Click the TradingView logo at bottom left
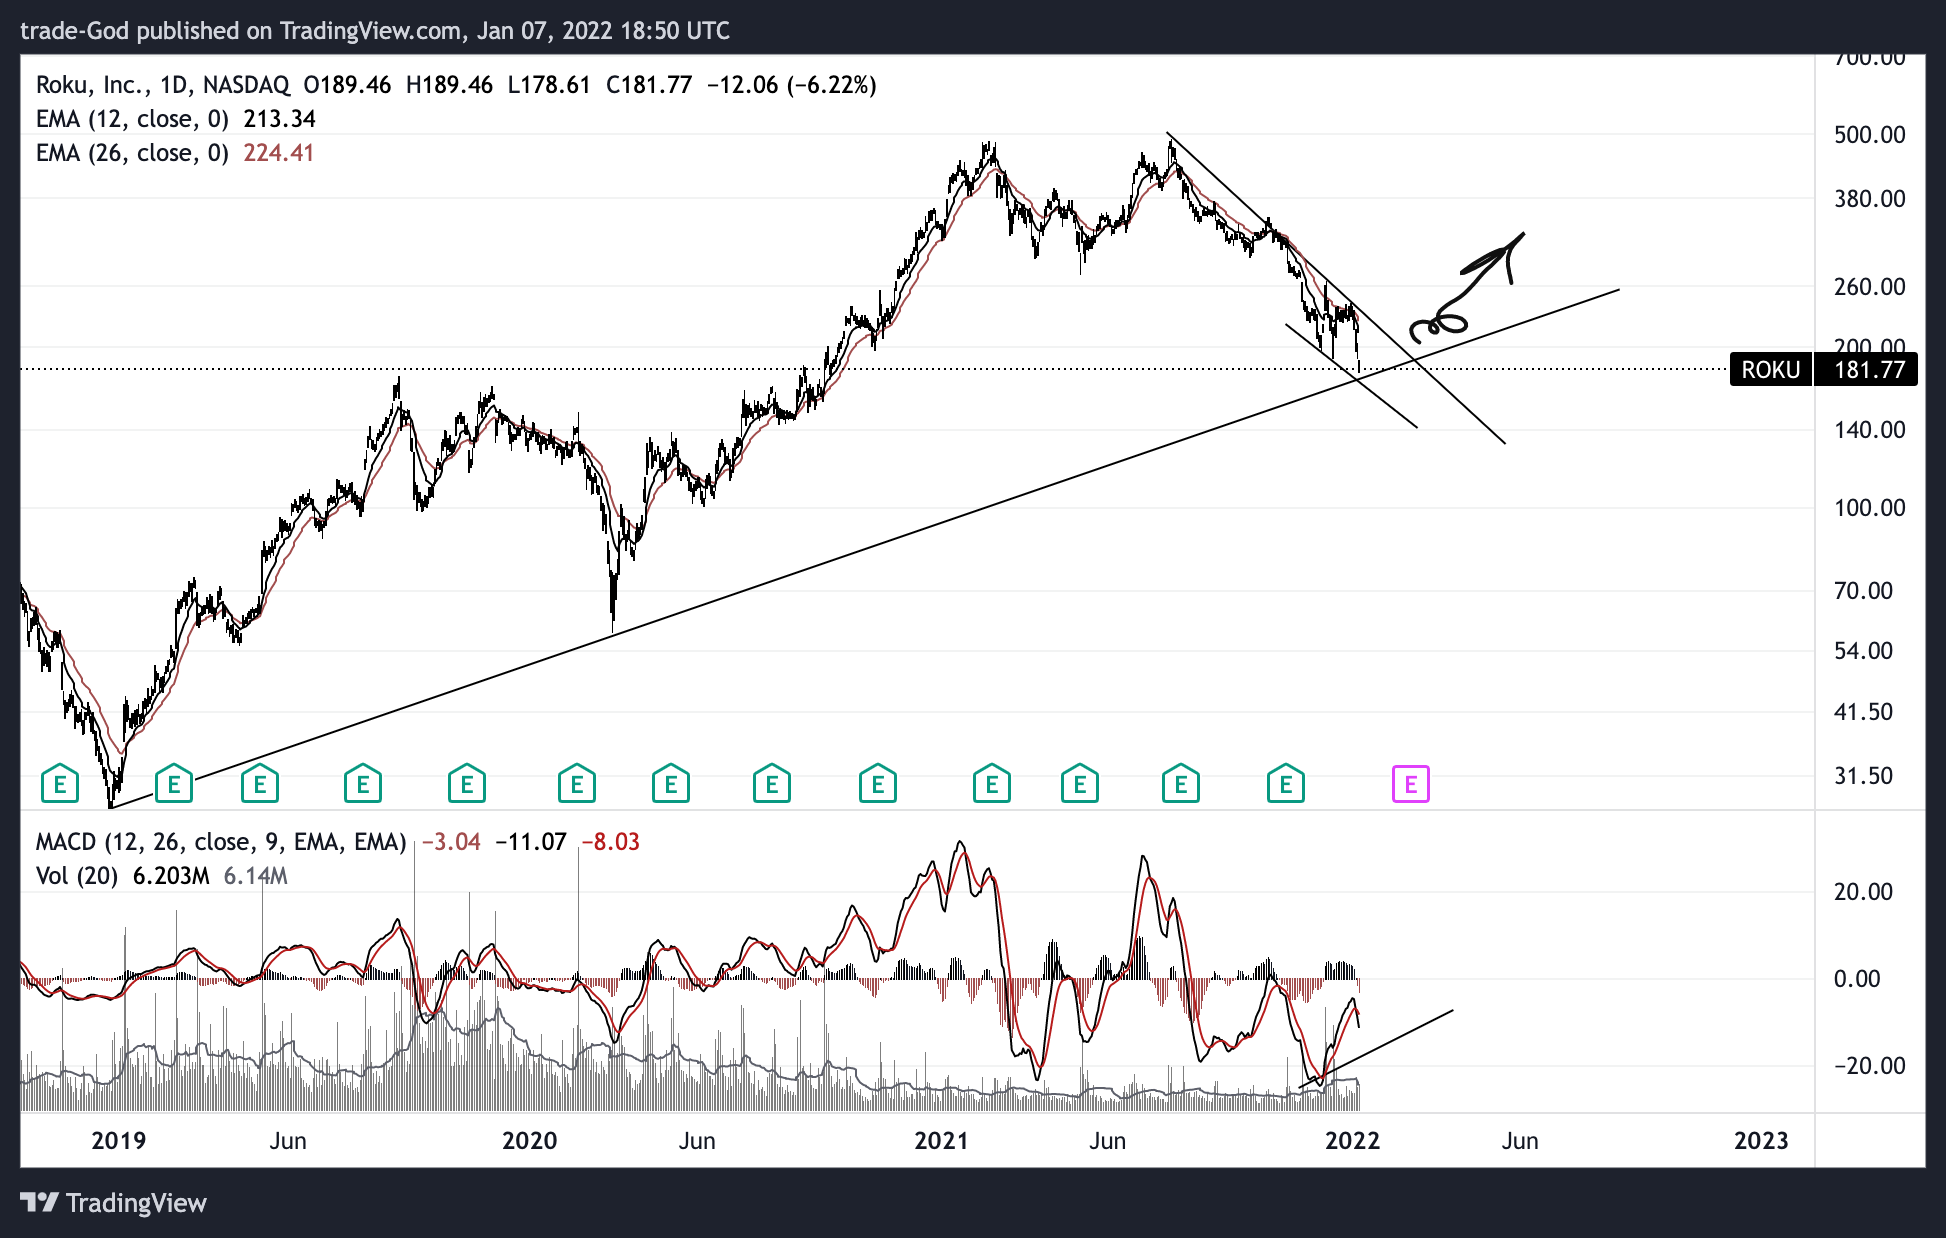This screenshot has height=1238, width=1946. coord(113,1202)
